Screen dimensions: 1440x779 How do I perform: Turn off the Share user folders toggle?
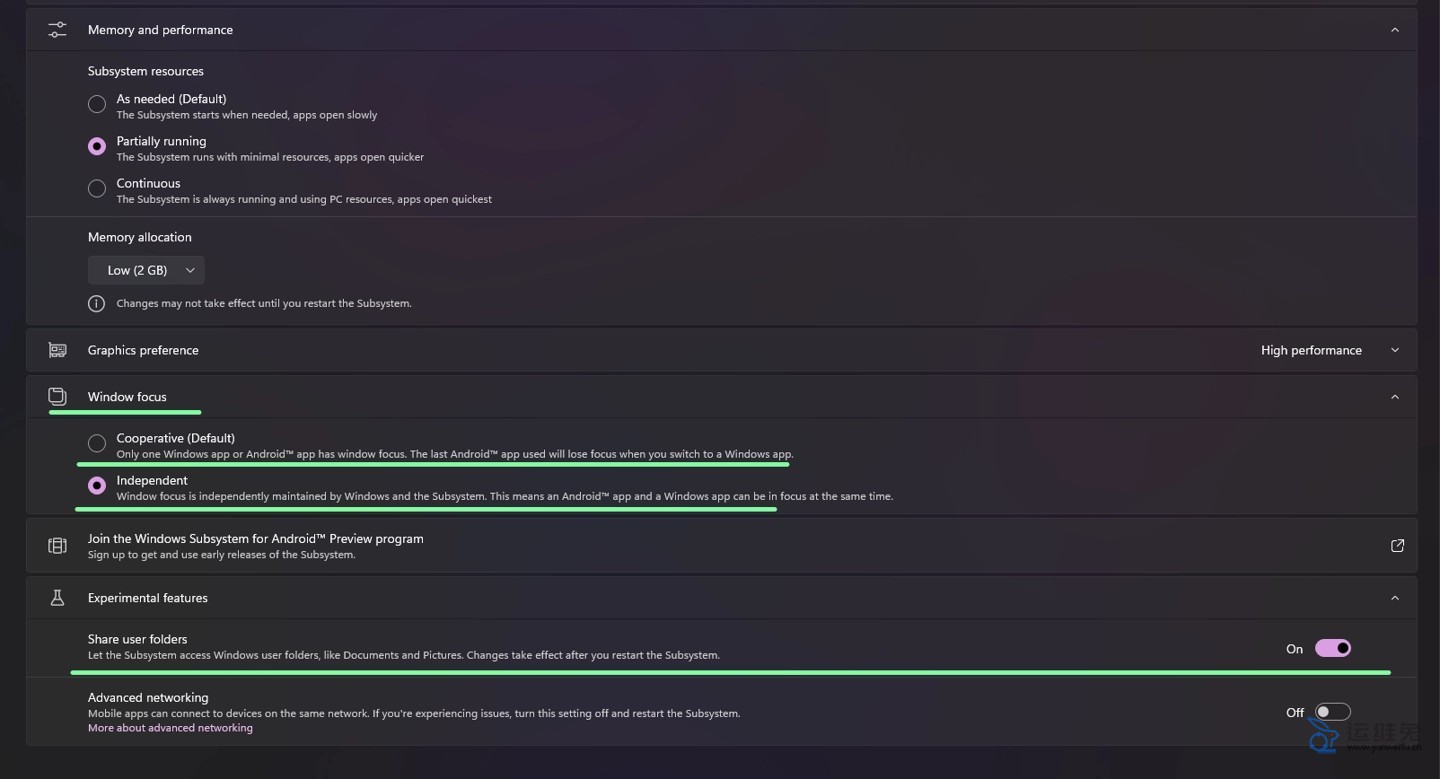(1332, 649)
